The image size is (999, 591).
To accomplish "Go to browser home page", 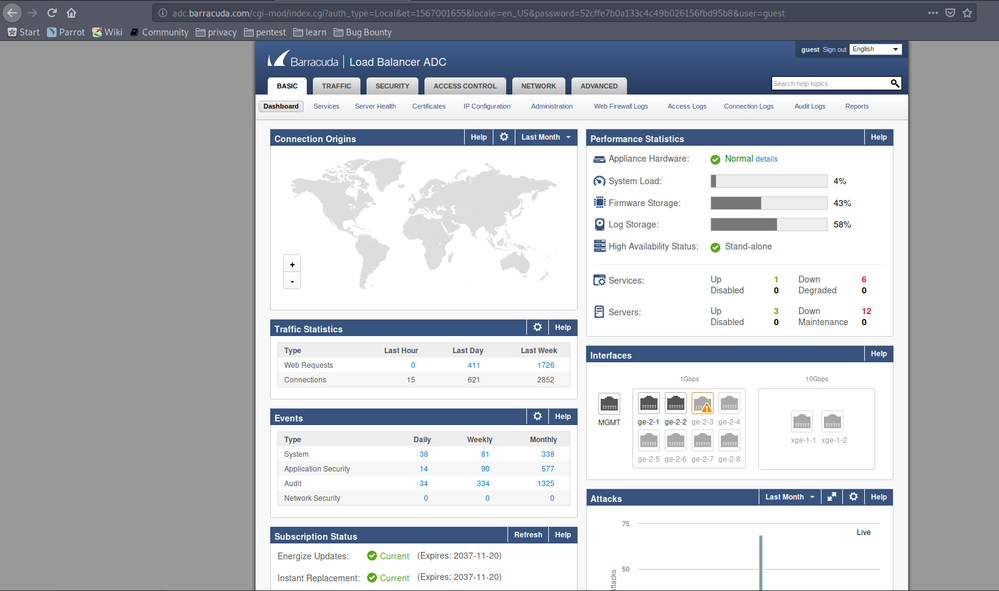I will point(71,13).
